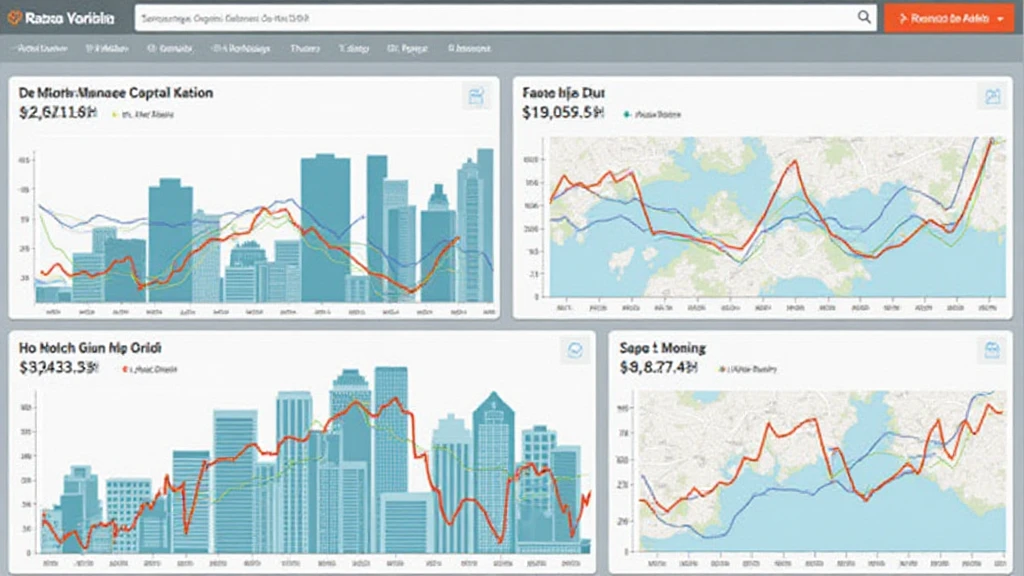Select the fifth navigation tab labeled Thuers
This screenshot has width=1024, height=576.
coord(305,47)
